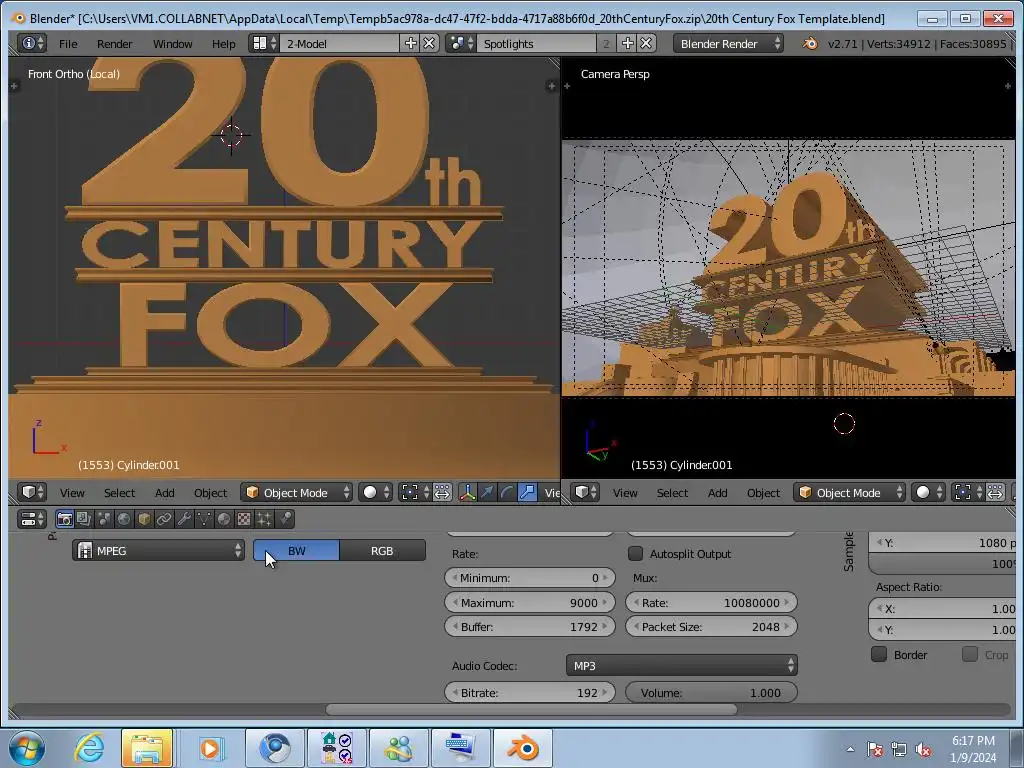The height and width of the screenshot is (768, 1024).
Task: Click the Packet Size field 2048
Action: (x=711, y=627)
